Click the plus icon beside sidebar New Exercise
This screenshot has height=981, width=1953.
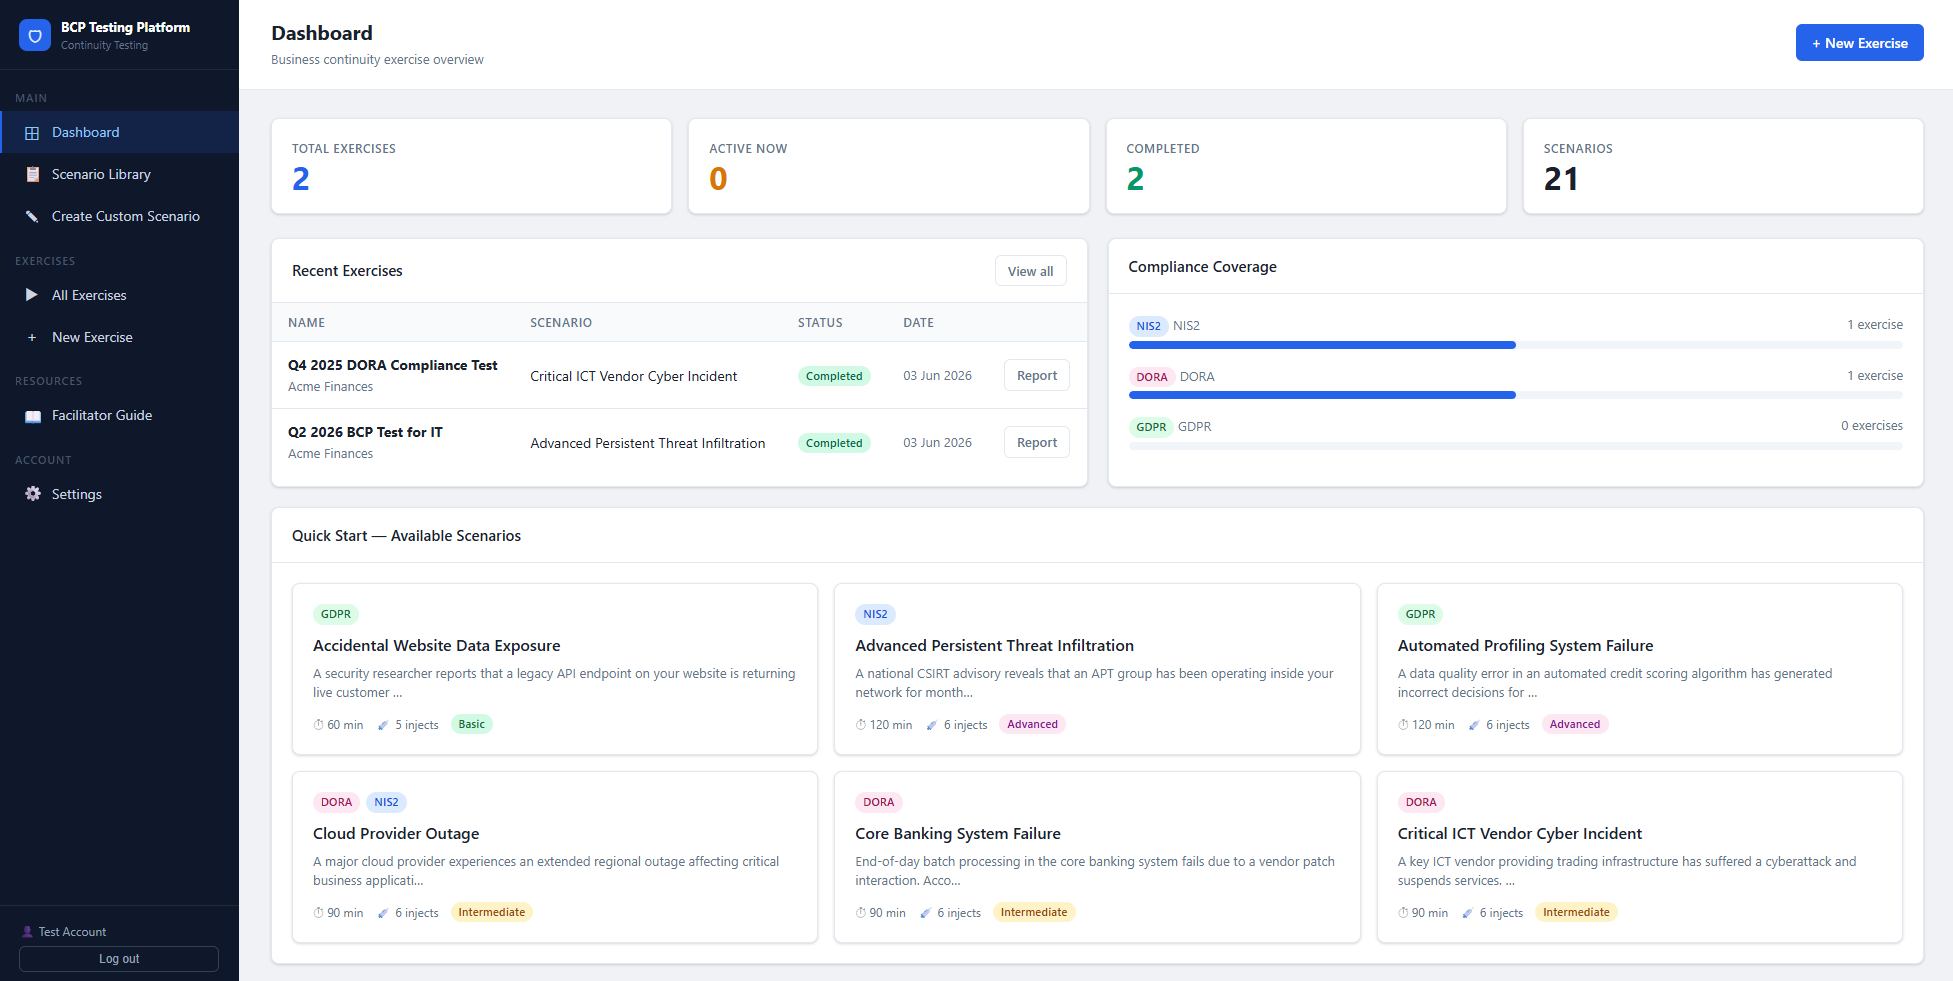point(32,338)
